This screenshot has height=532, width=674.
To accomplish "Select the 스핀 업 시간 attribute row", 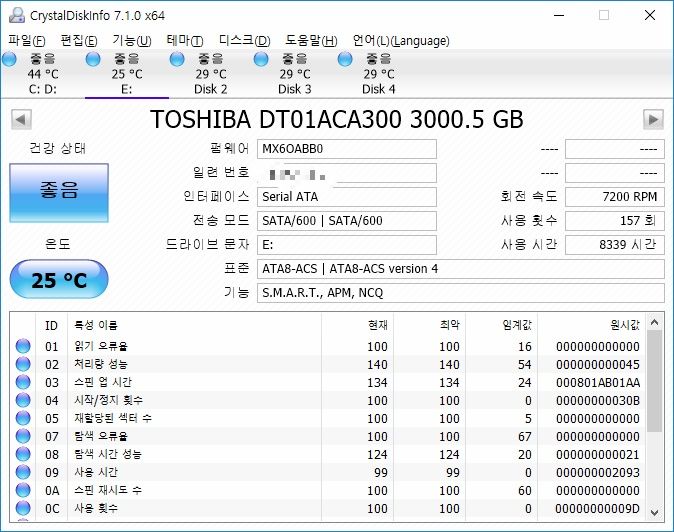I will click(328, 382).
